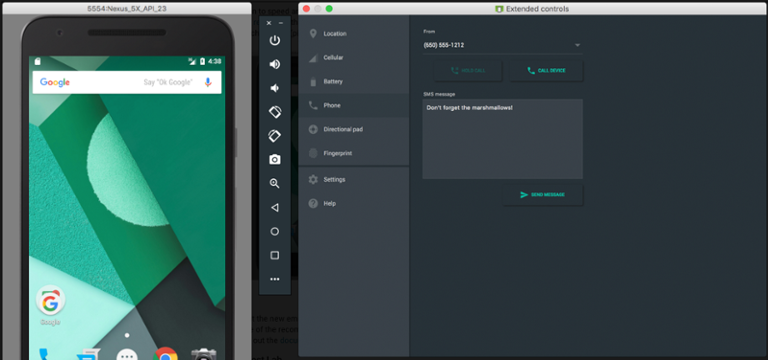Tap the microphone voice search icon
The height and width of the screenshot is (360, 768).
(x=208, y=82)
